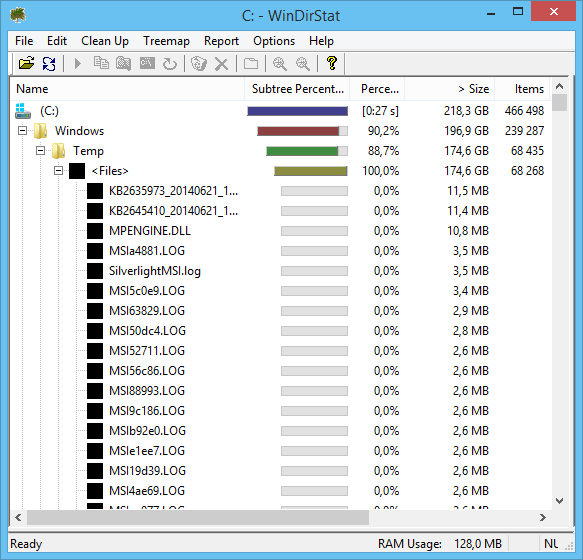Click the vertical scrollbar down arrow
Viewport: 583px width, 560px height.
559,501
